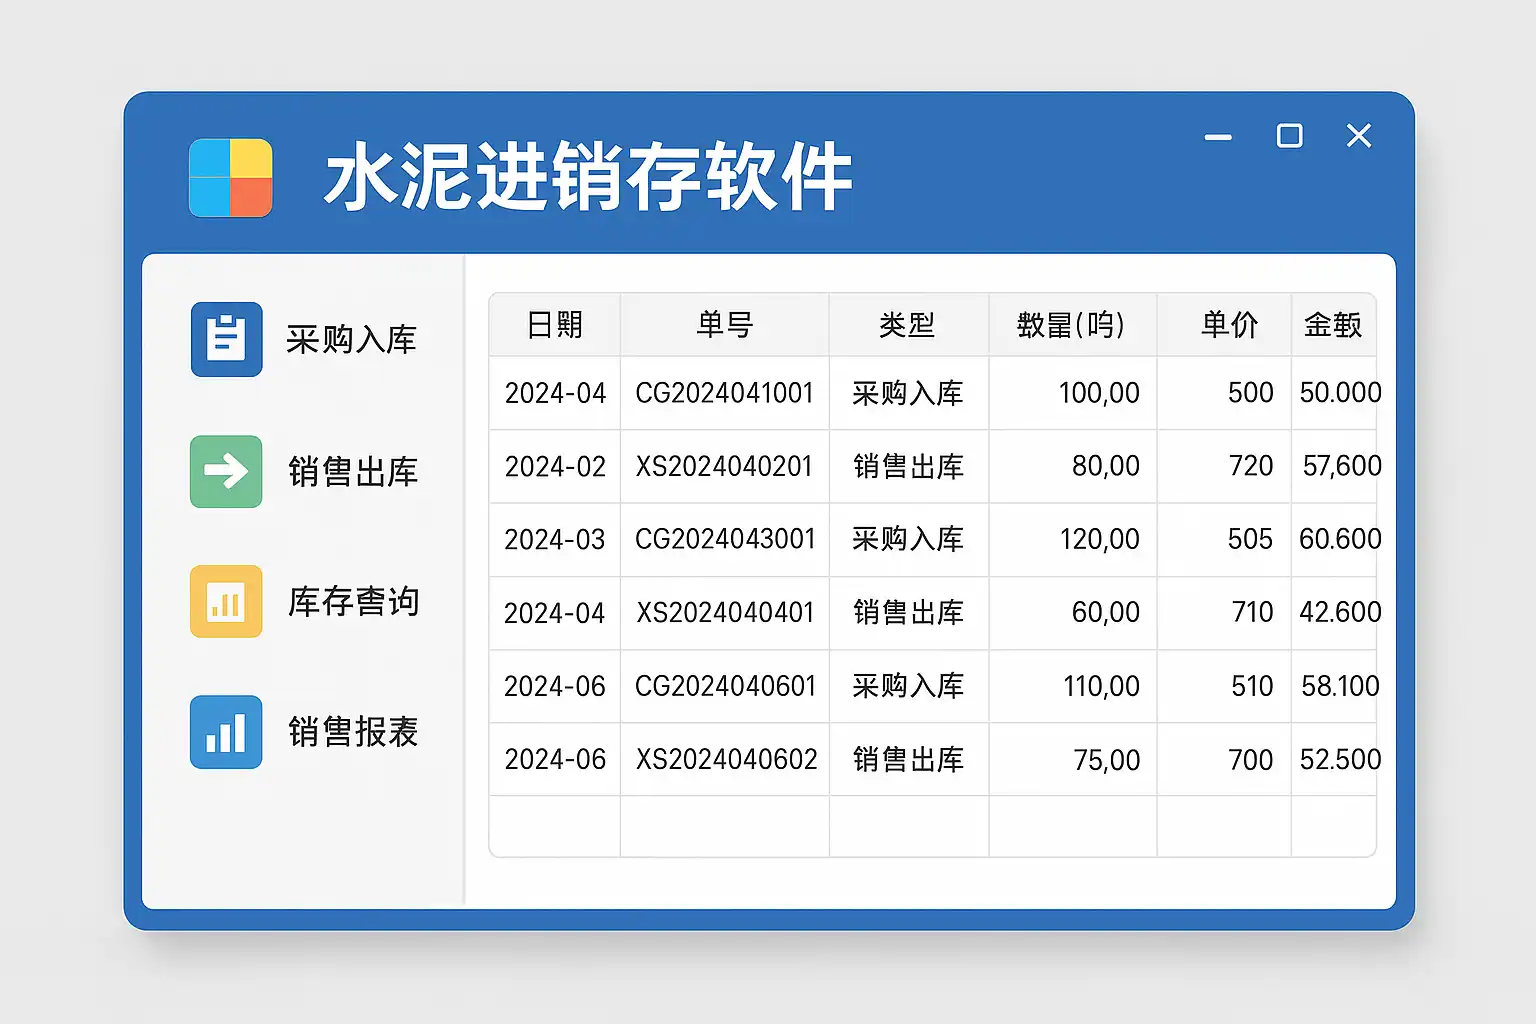
Task: Click the 单价 column header
Action: tap(1229, 325)
